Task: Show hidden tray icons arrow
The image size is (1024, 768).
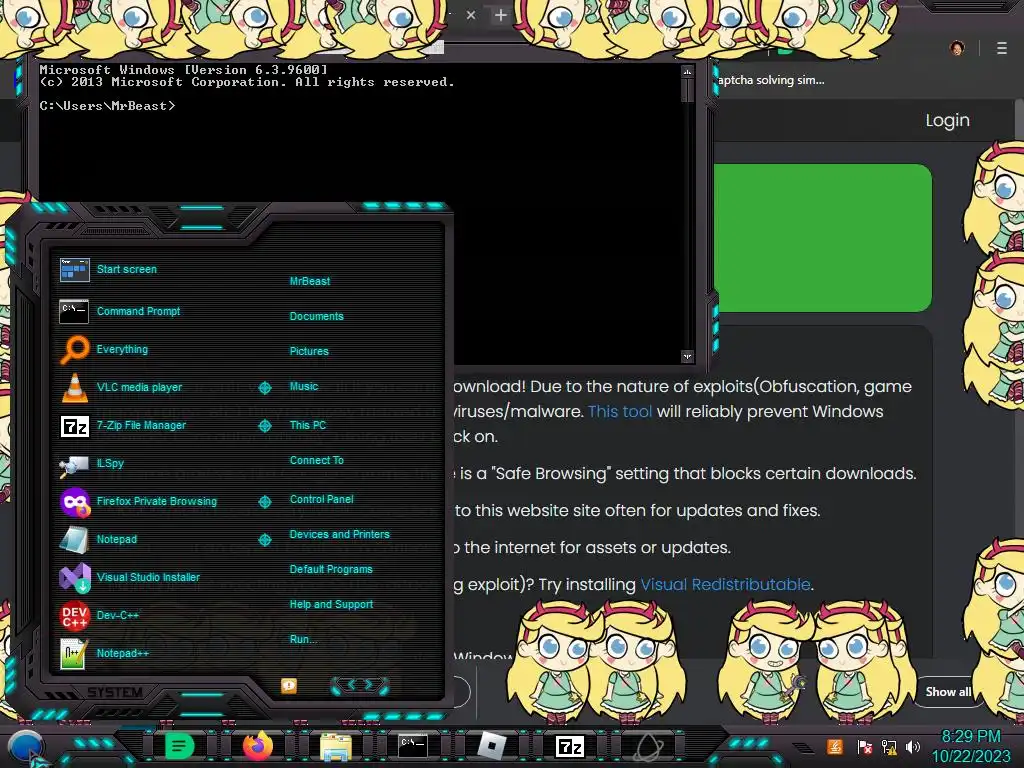Action: click(x=802, y=747)
